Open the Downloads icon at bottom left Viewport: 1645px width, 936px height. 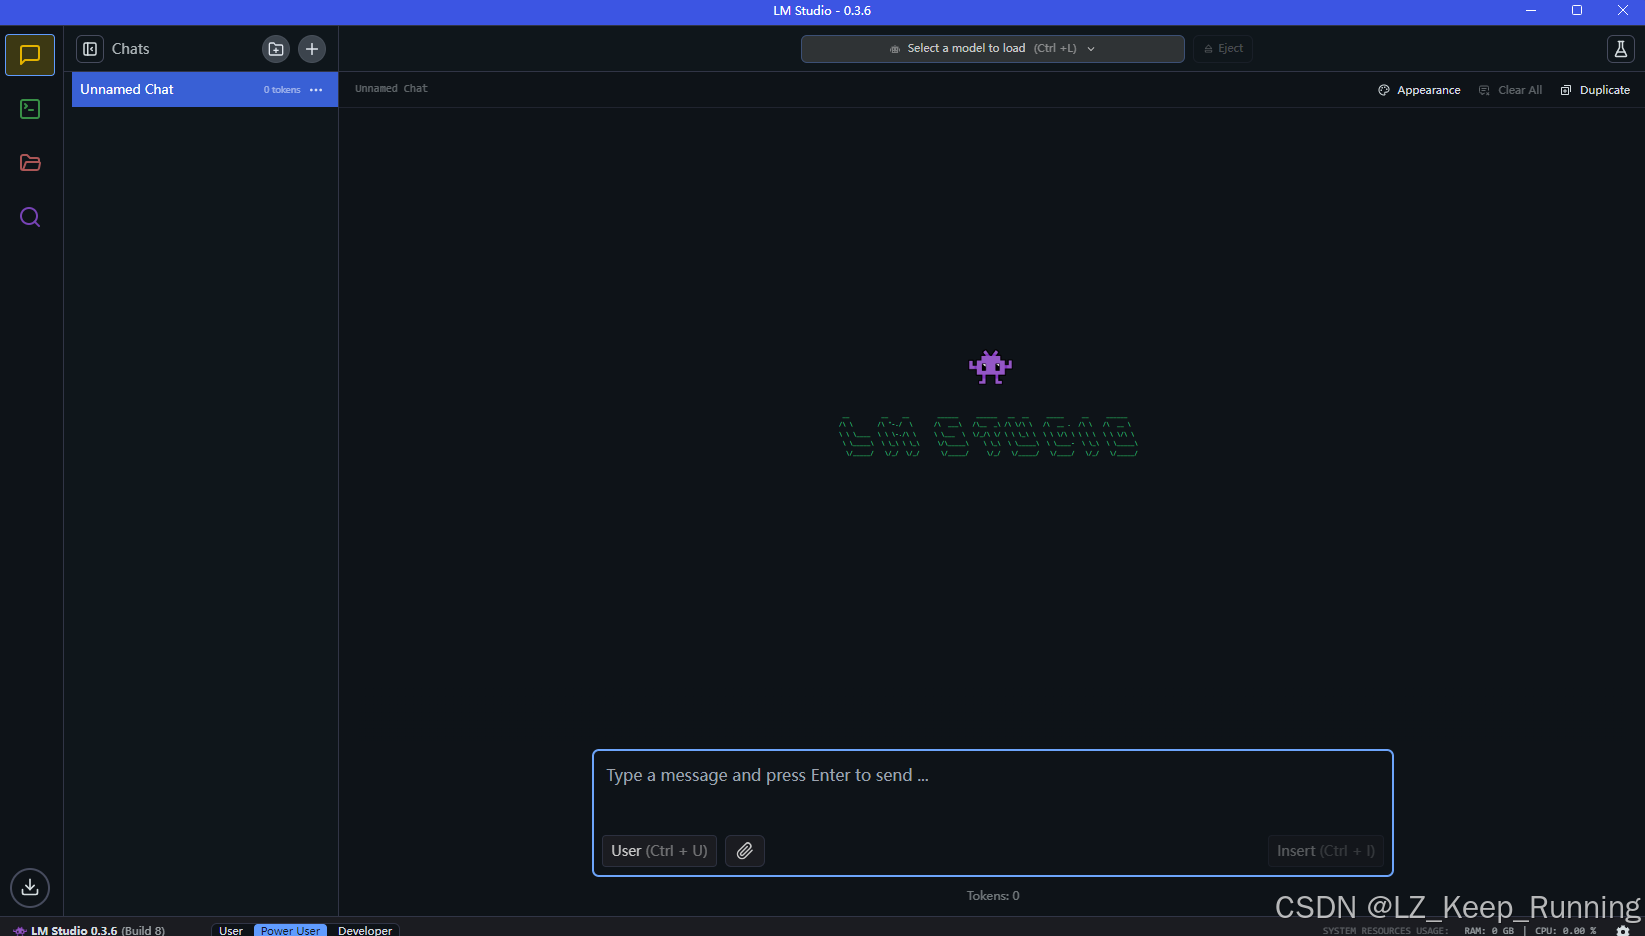click(30, 887)
